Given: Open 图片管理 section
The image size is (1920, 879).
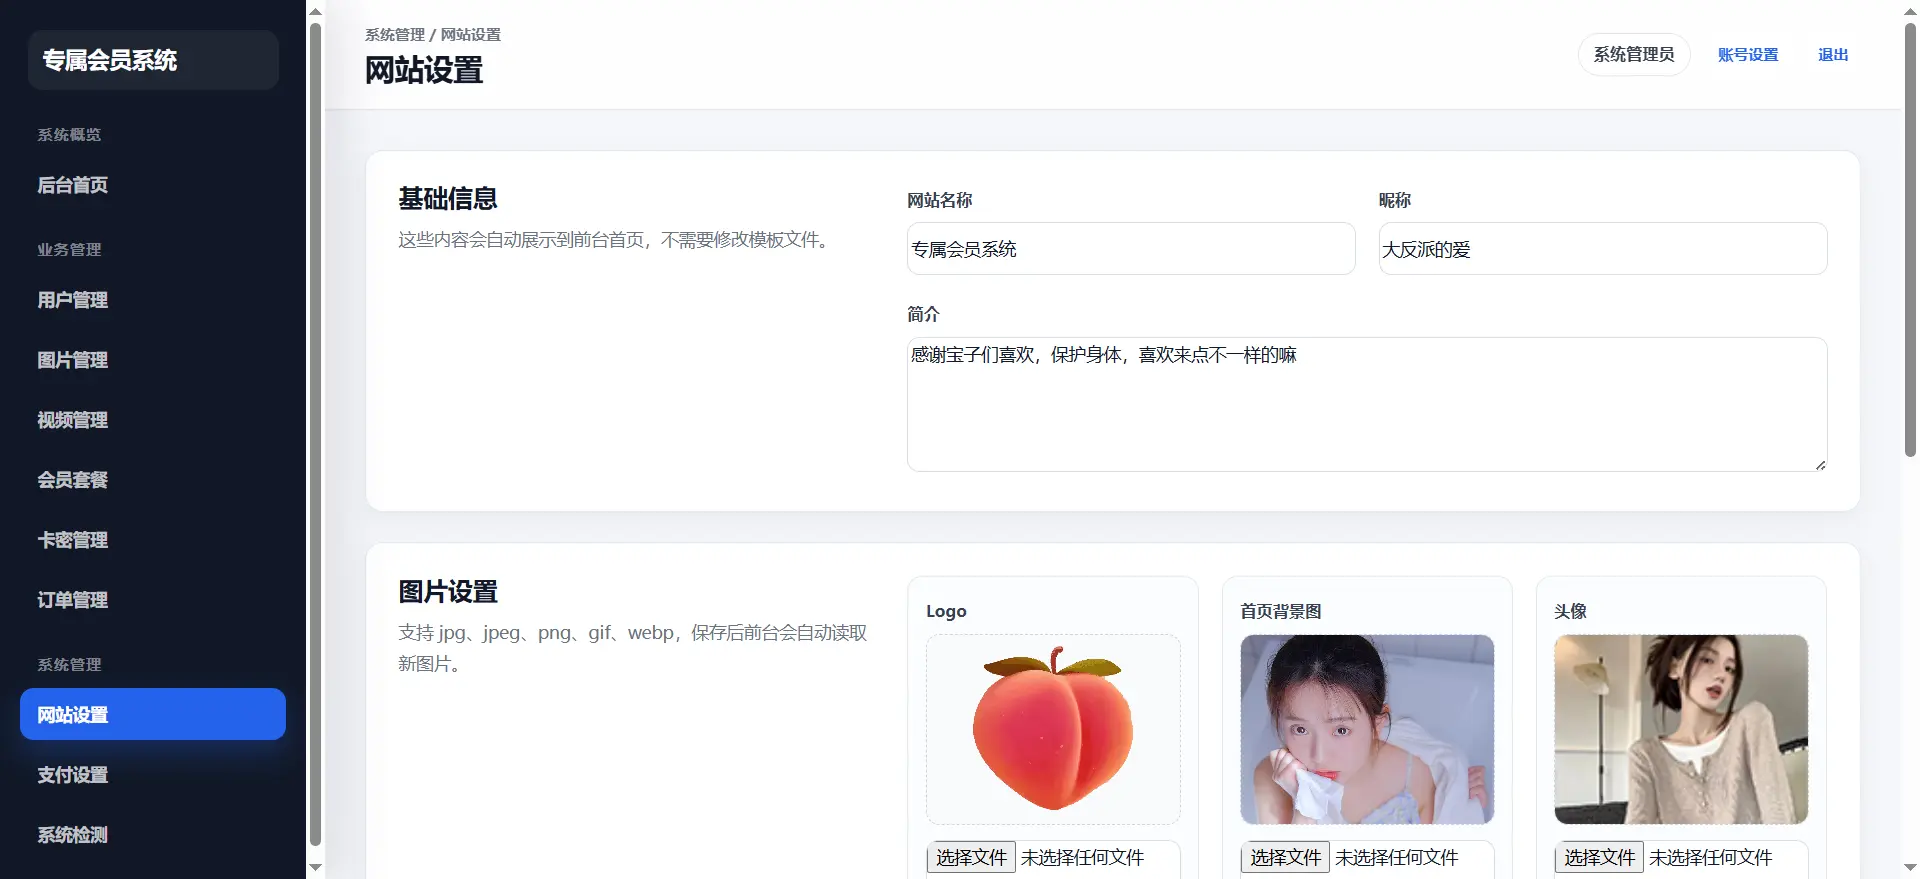Looking at the screenshot, I should [x=152, y=360].
